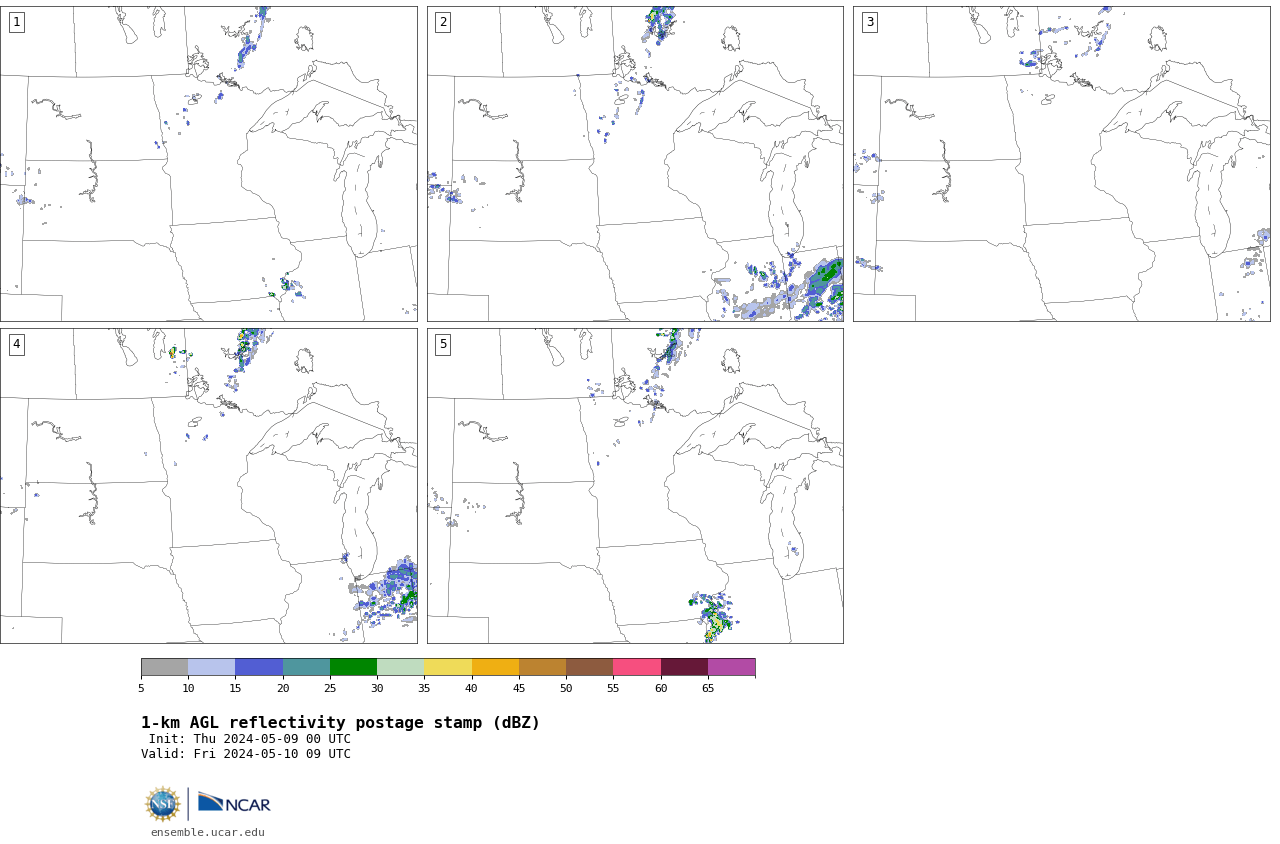Click the ensemble.ucar.edu text
Image resolution: width=1280 pixels, height=844 pixels.
pyautogui.click(x=208, y=832)
